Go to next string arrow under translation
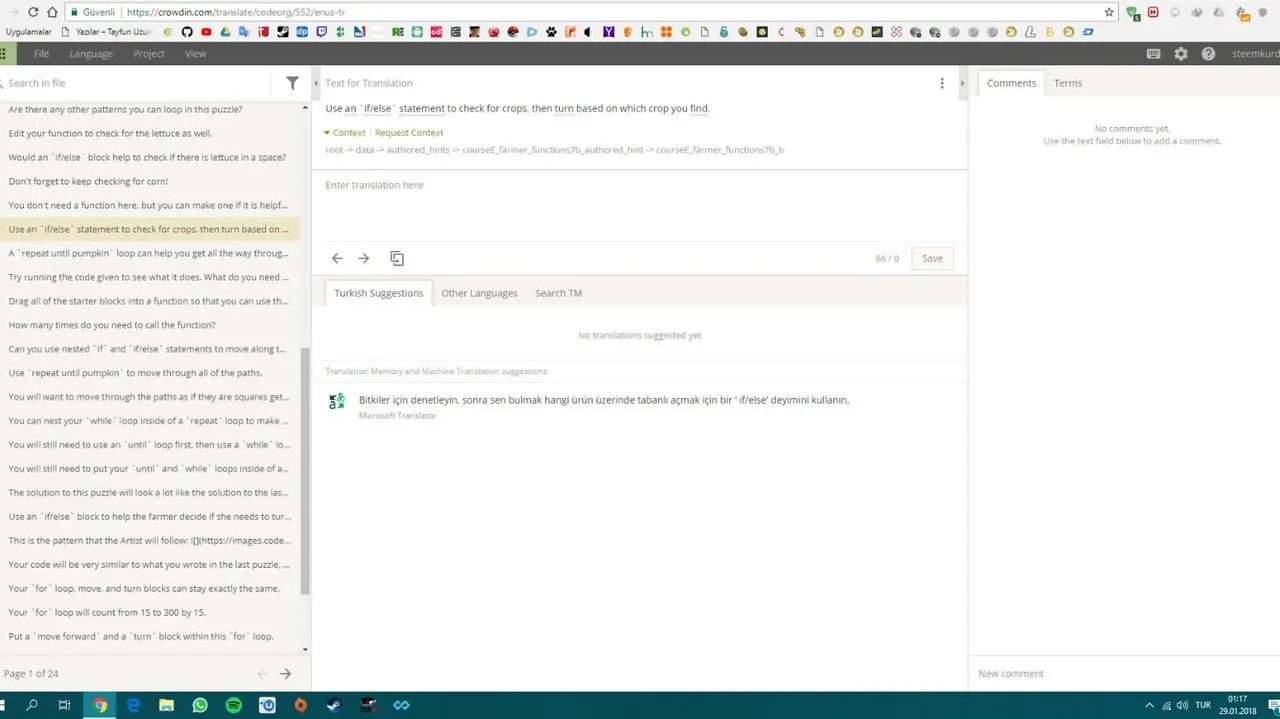 coord(364,258)
